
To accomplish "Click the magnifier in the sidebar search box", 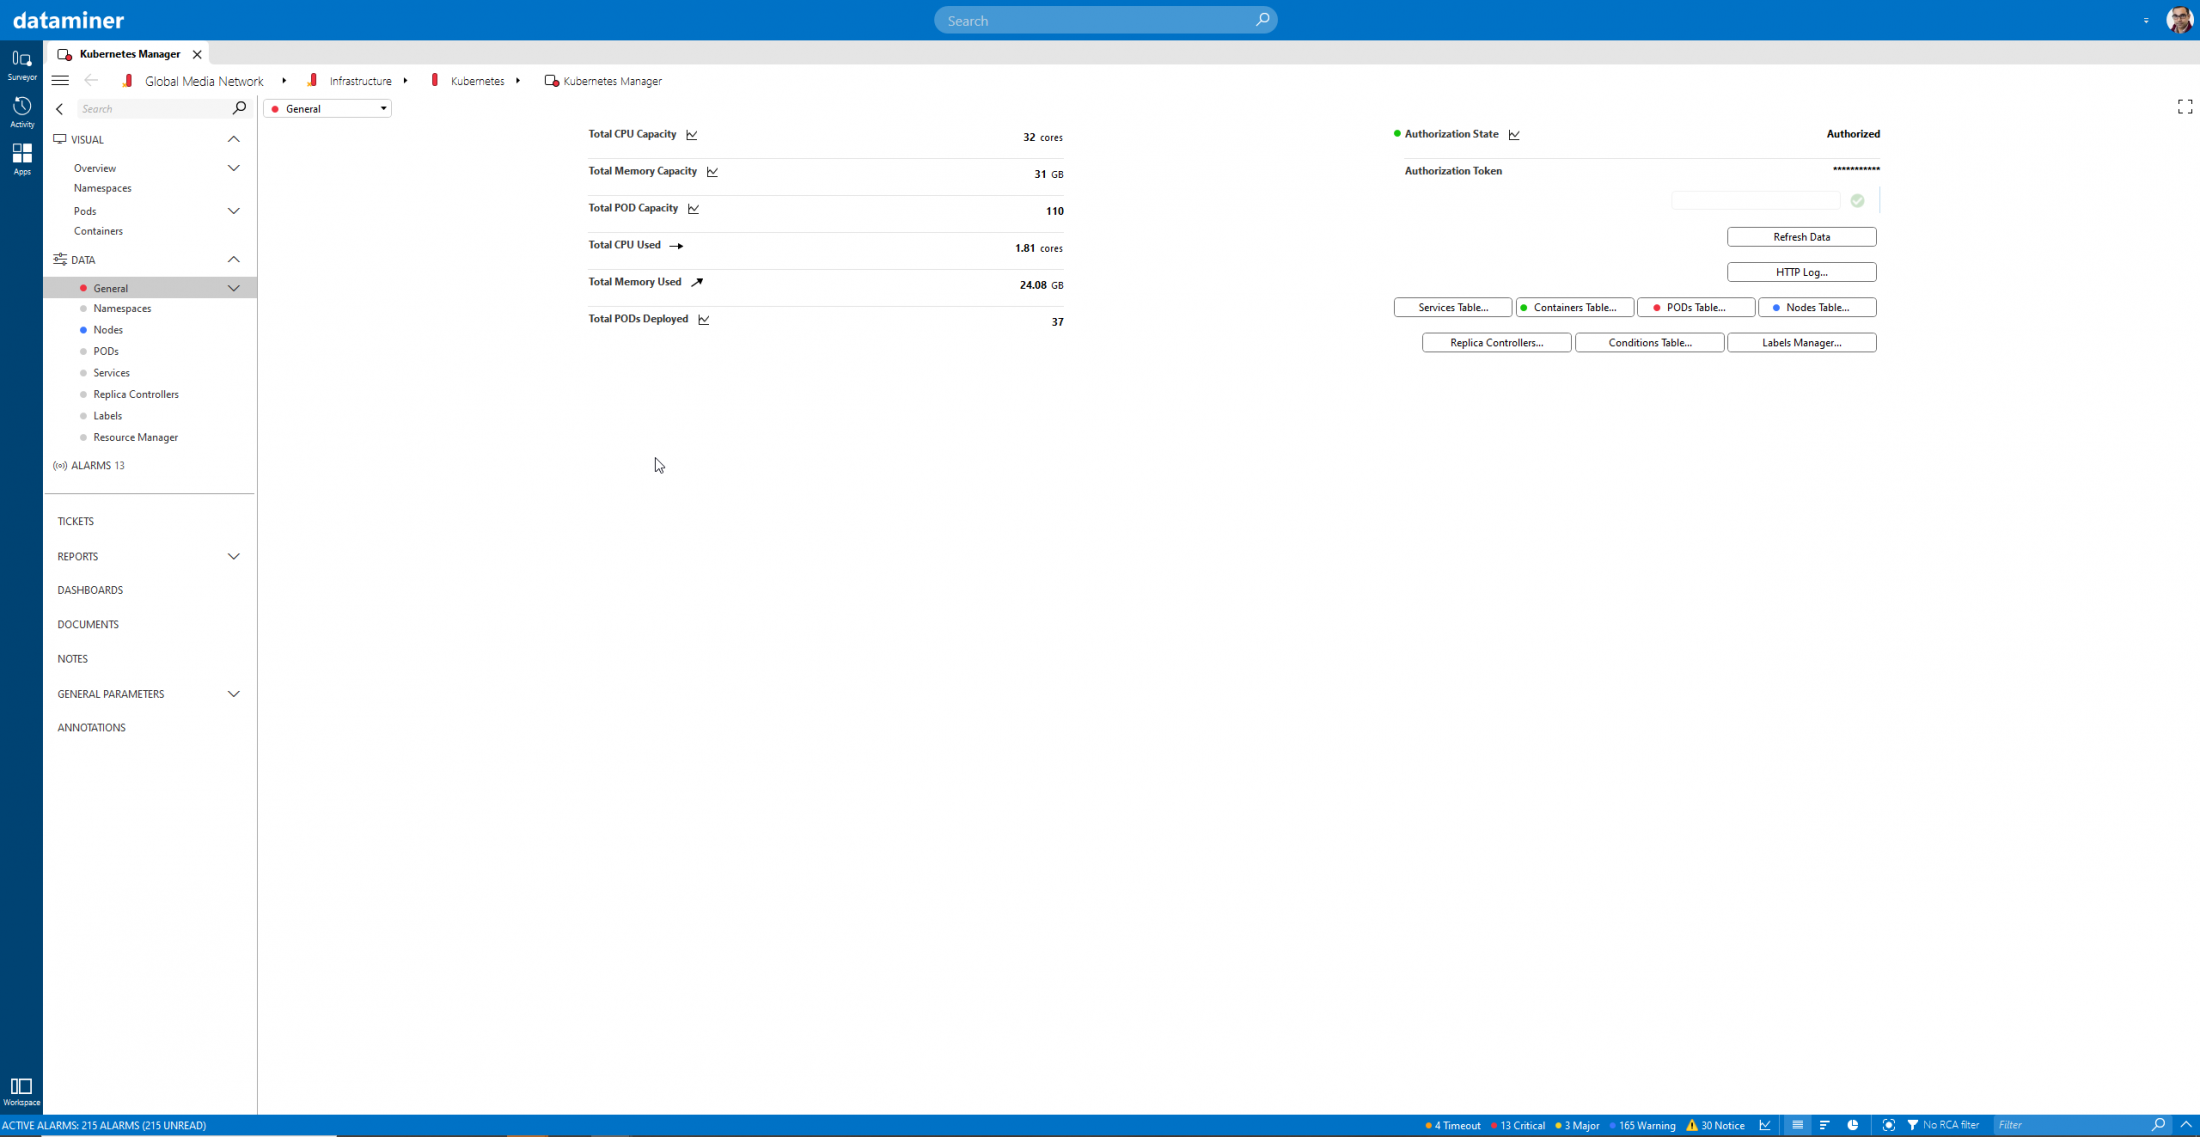I will (239, 108).
